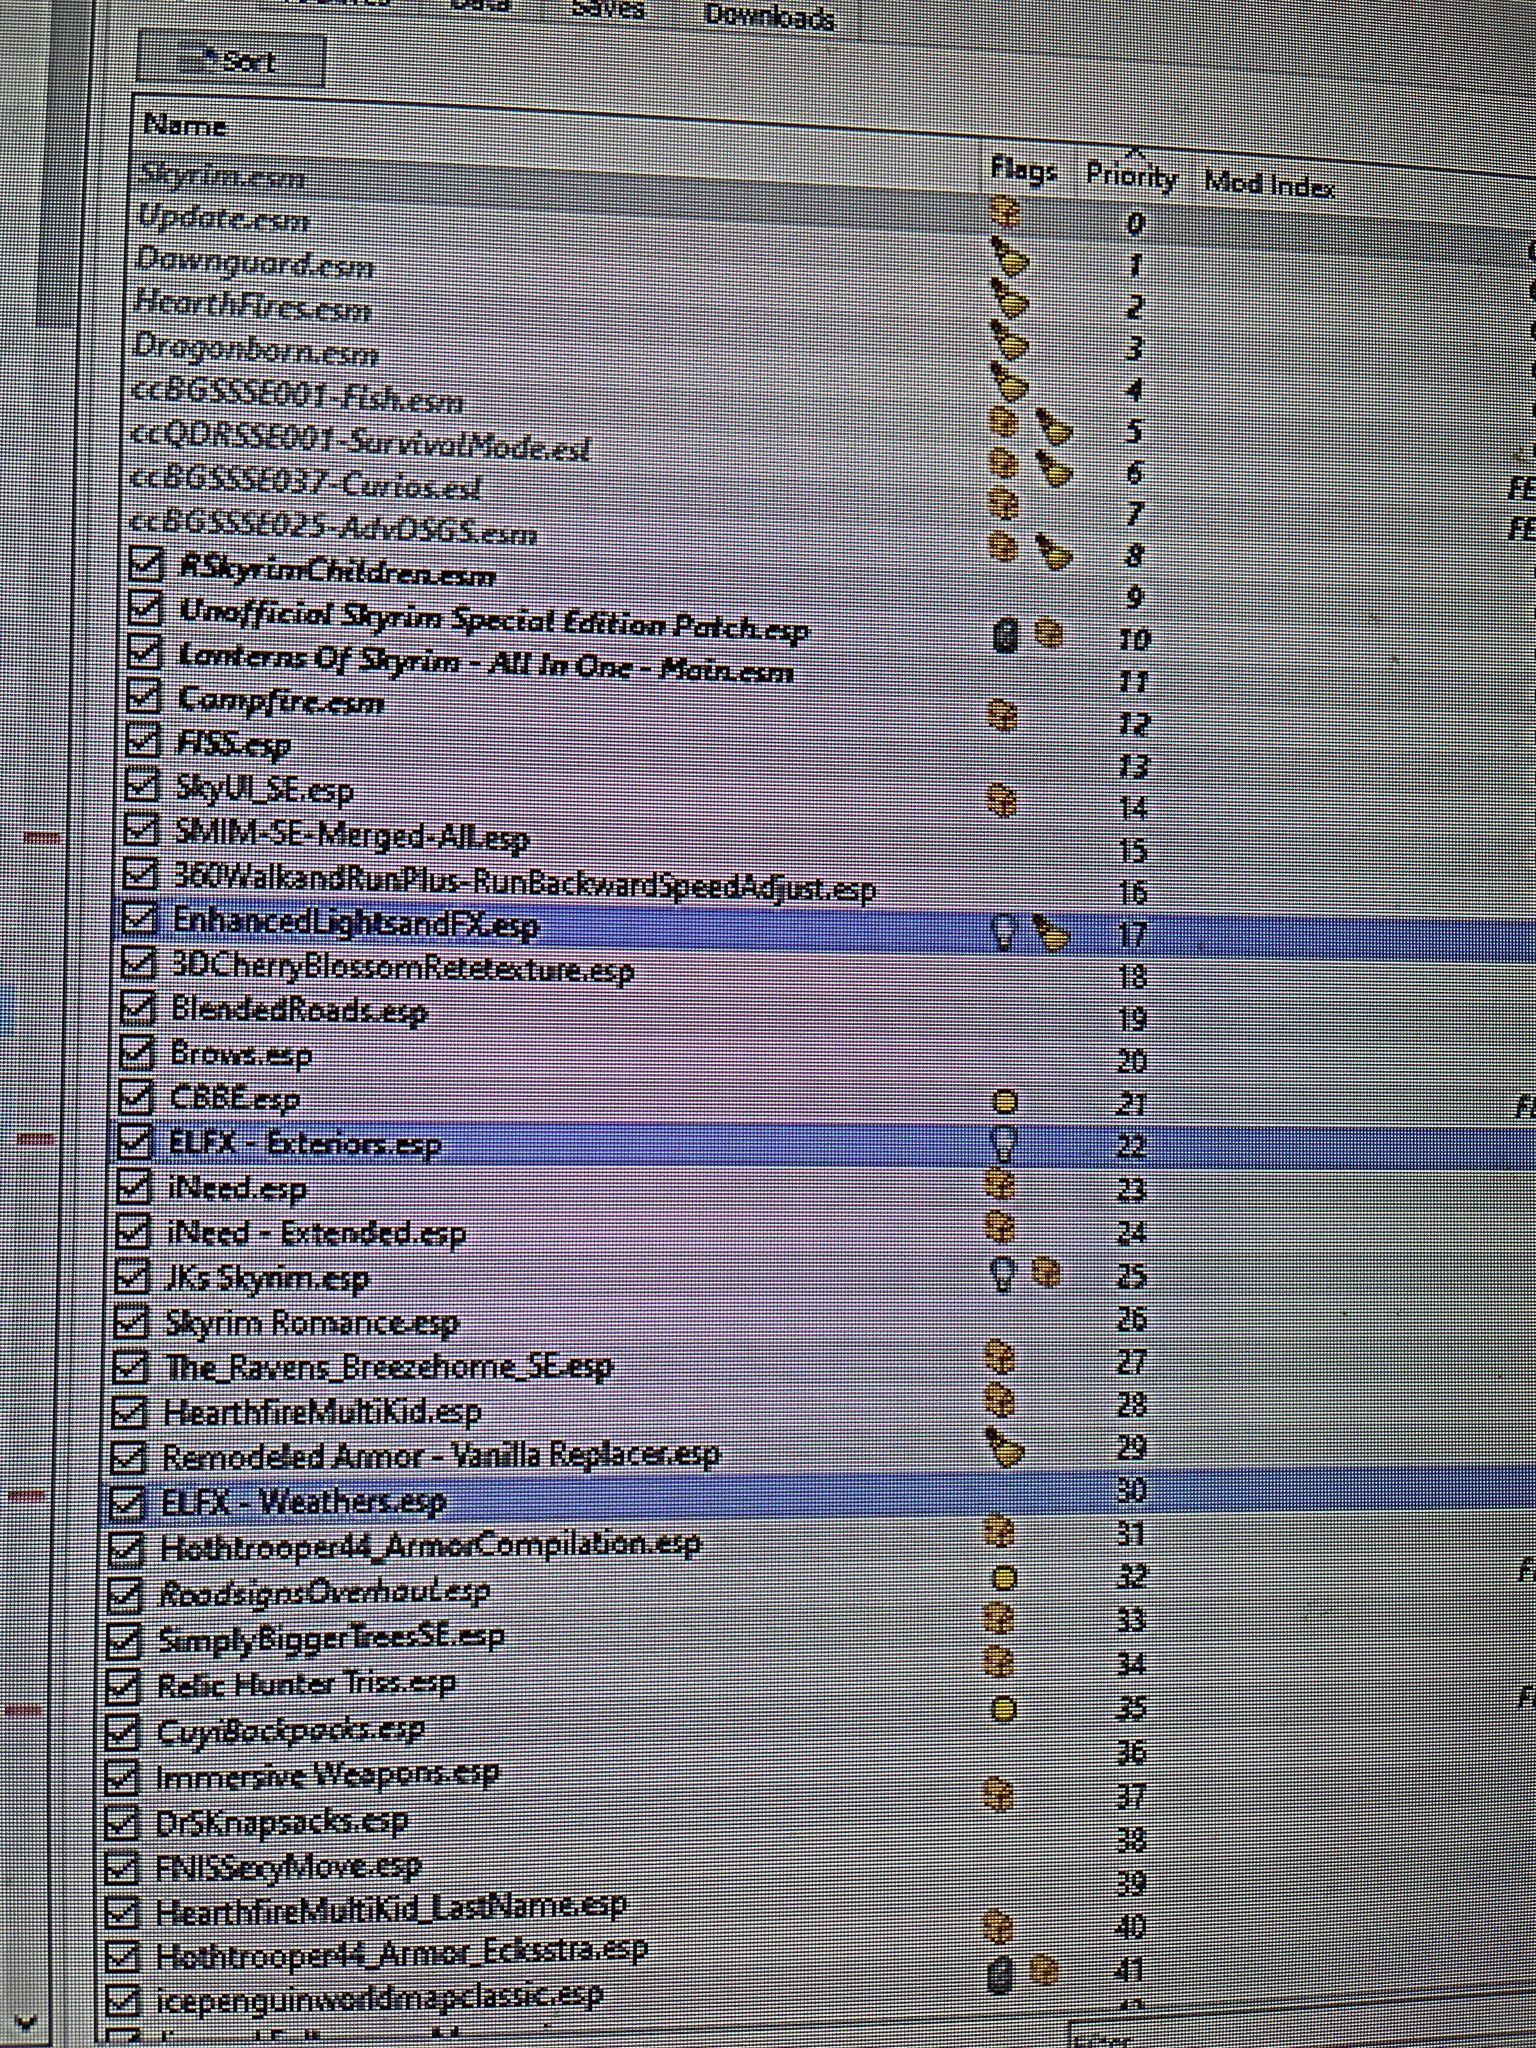Select the ELFX - Weathers.esp plugin name

[x=304, y=1500]
